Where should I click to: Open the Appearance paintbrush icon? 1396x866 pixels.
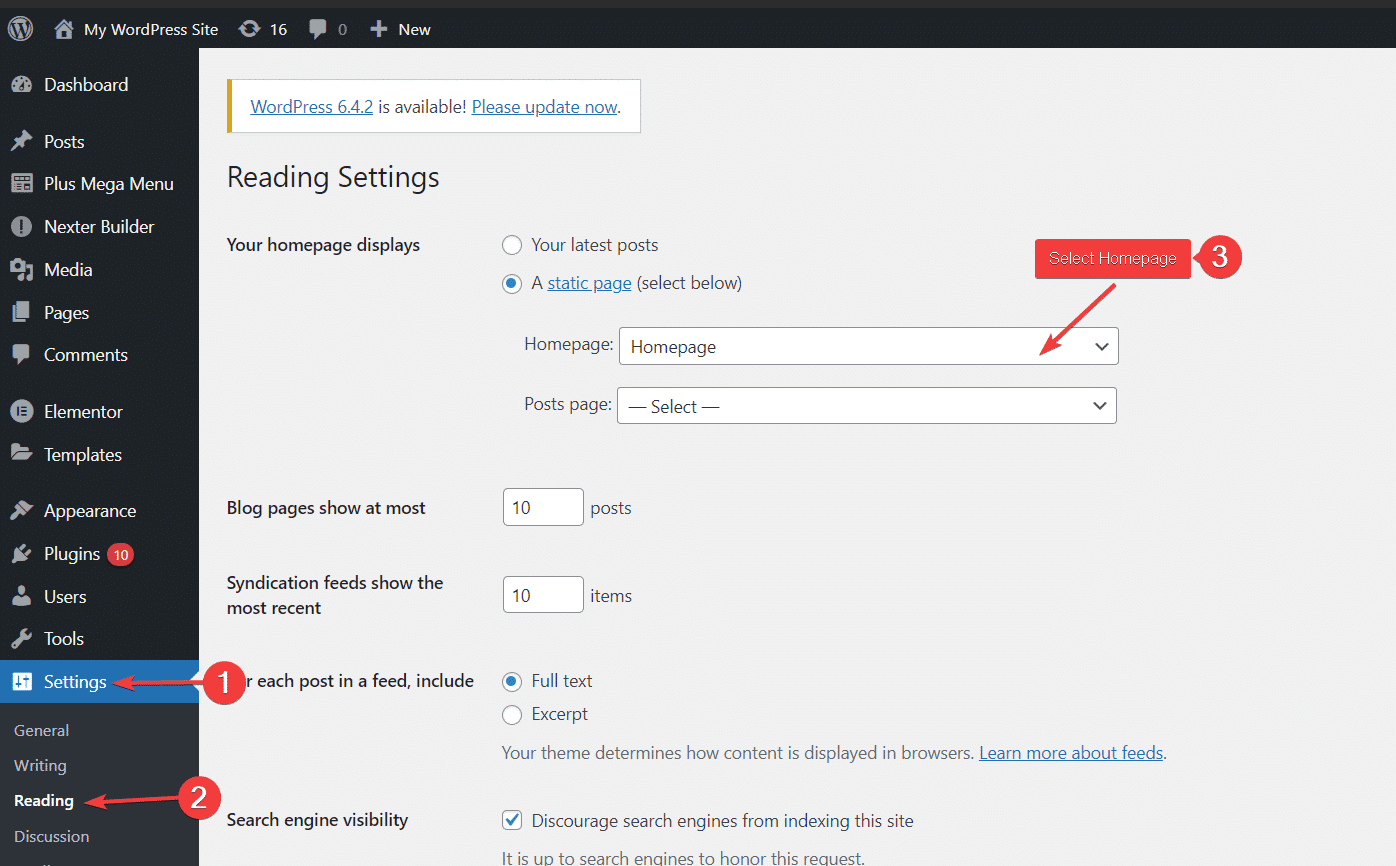pos(22,510)
